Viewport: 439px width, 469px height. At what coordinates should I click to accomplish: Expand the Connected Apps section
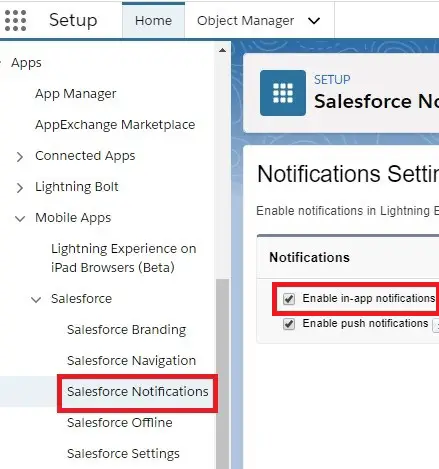pyautogui.click(x=20, y=156)
